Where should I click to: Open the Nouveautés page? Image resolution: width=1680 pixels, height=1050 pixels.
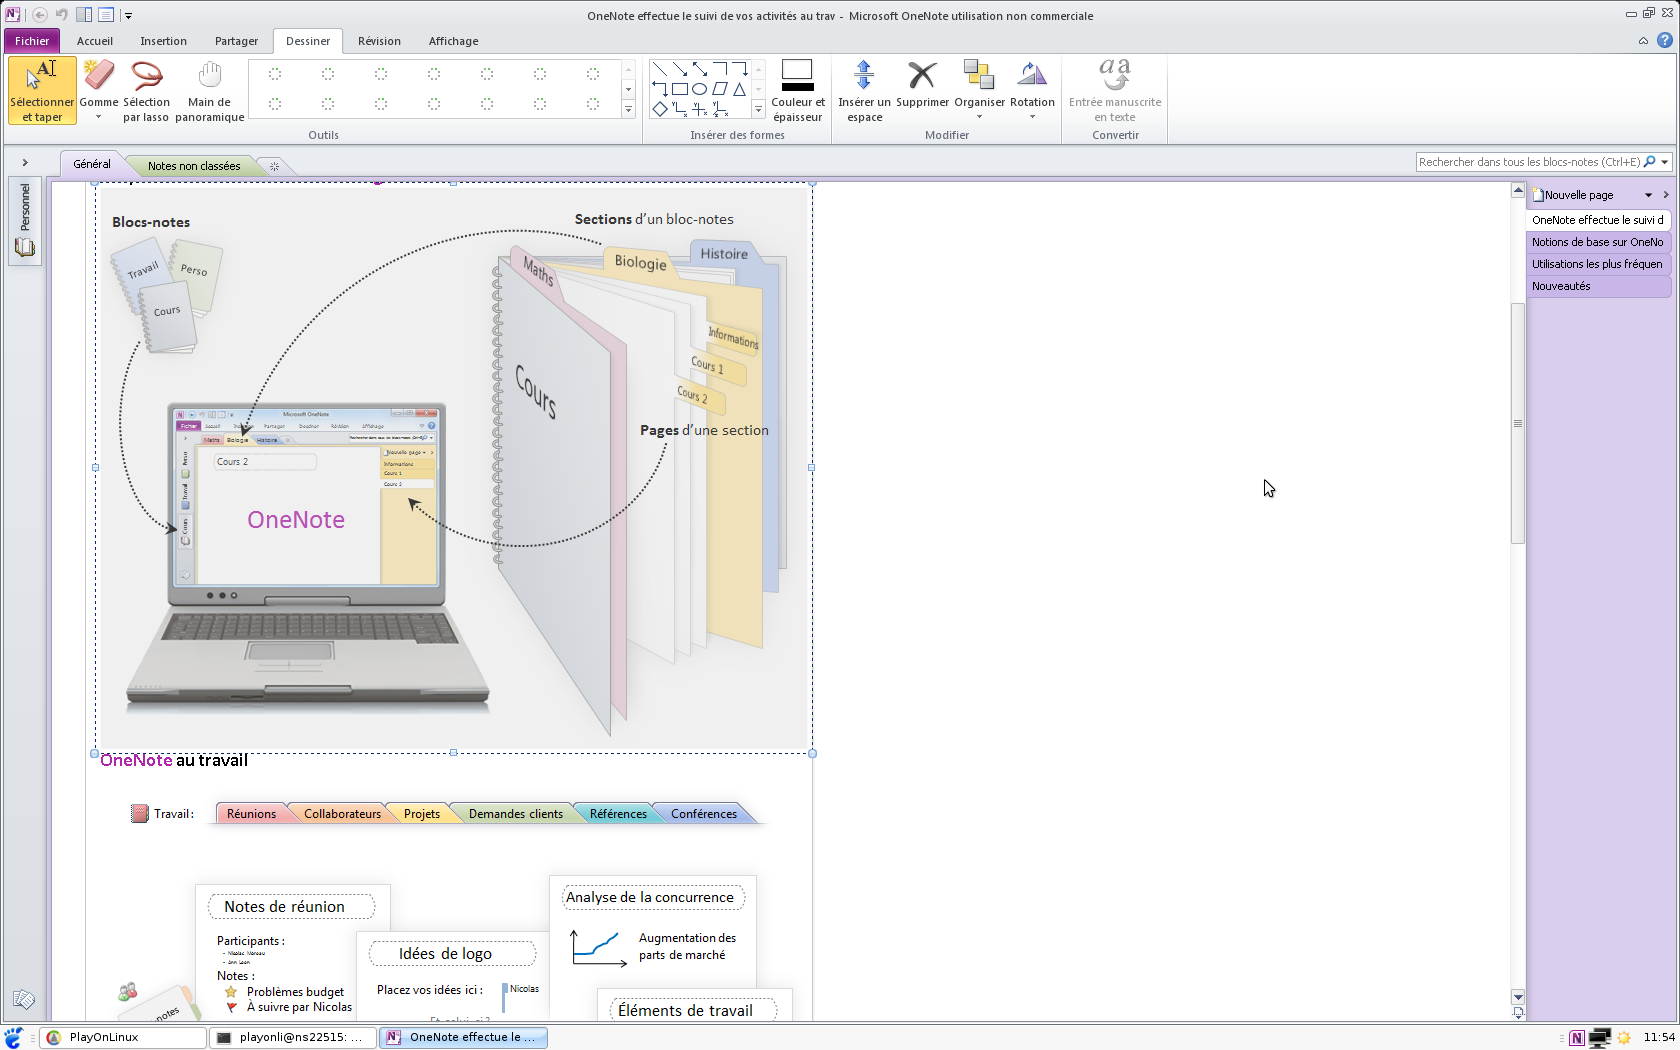(x=1561, y=286)
